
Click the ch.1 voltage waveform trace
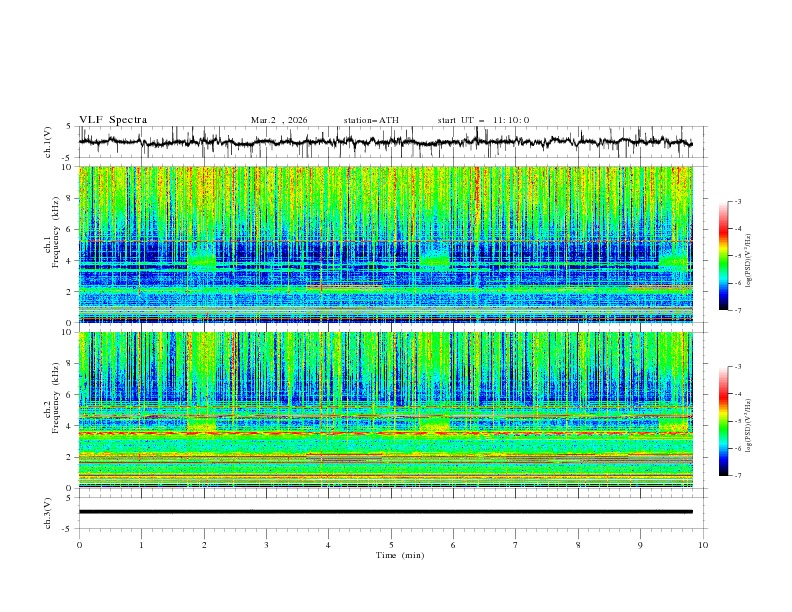click(385, 142)
